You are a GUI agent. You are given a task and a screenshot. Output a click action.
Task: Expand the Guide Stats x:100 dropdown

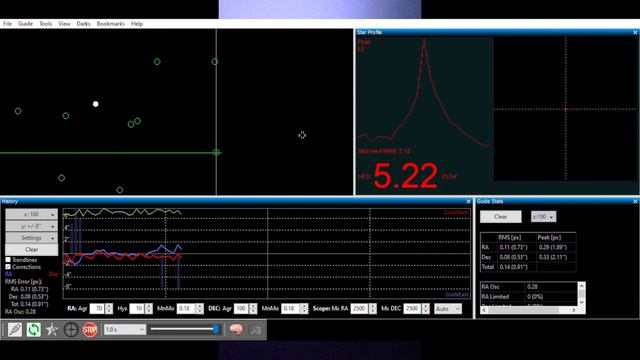tap(543, 217)
